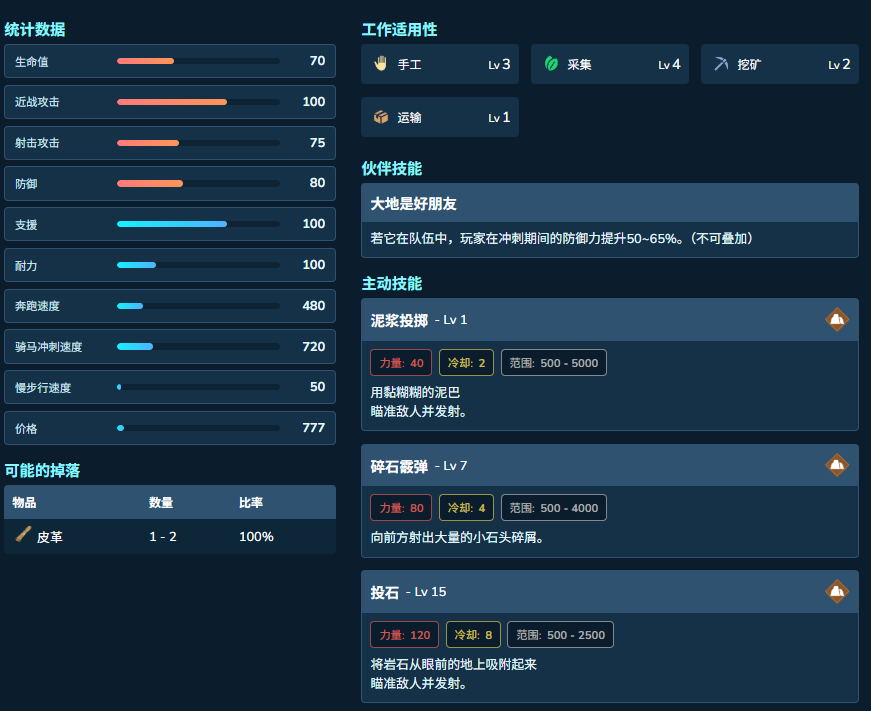Click the 统计数据 section heading
This screenshot has width=871, height=711.
point(35,29)
